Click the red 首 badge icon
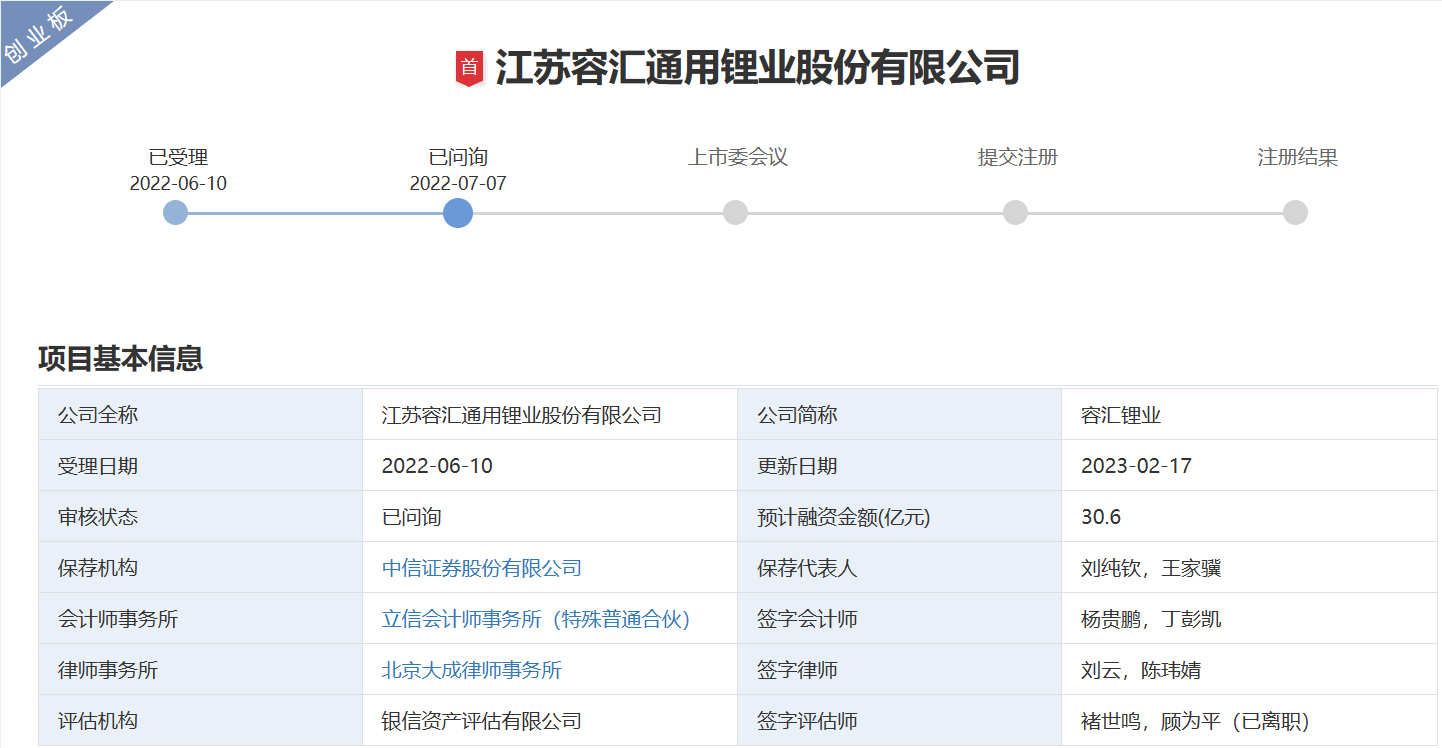The width and height of the screenshot is (1442, 748). tap(469, 68)
